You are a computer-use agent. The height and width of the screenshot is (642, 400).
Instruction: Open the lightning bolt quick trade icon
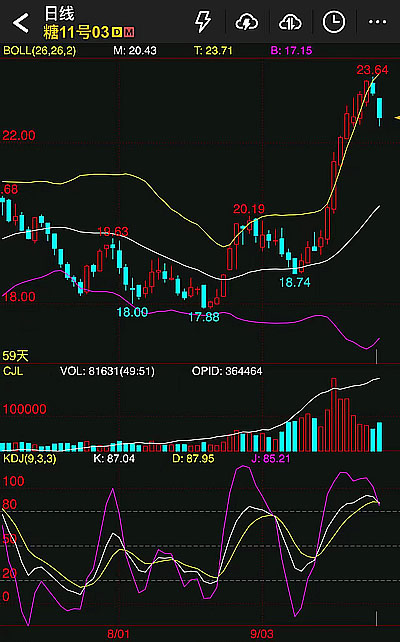(x=203, y=21)
